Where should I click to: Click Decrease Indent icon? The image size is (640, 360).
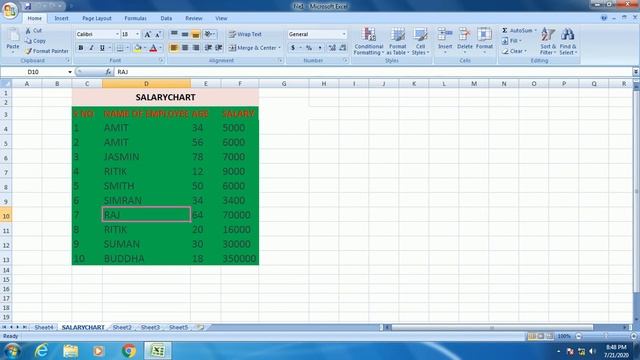(208, 48)
